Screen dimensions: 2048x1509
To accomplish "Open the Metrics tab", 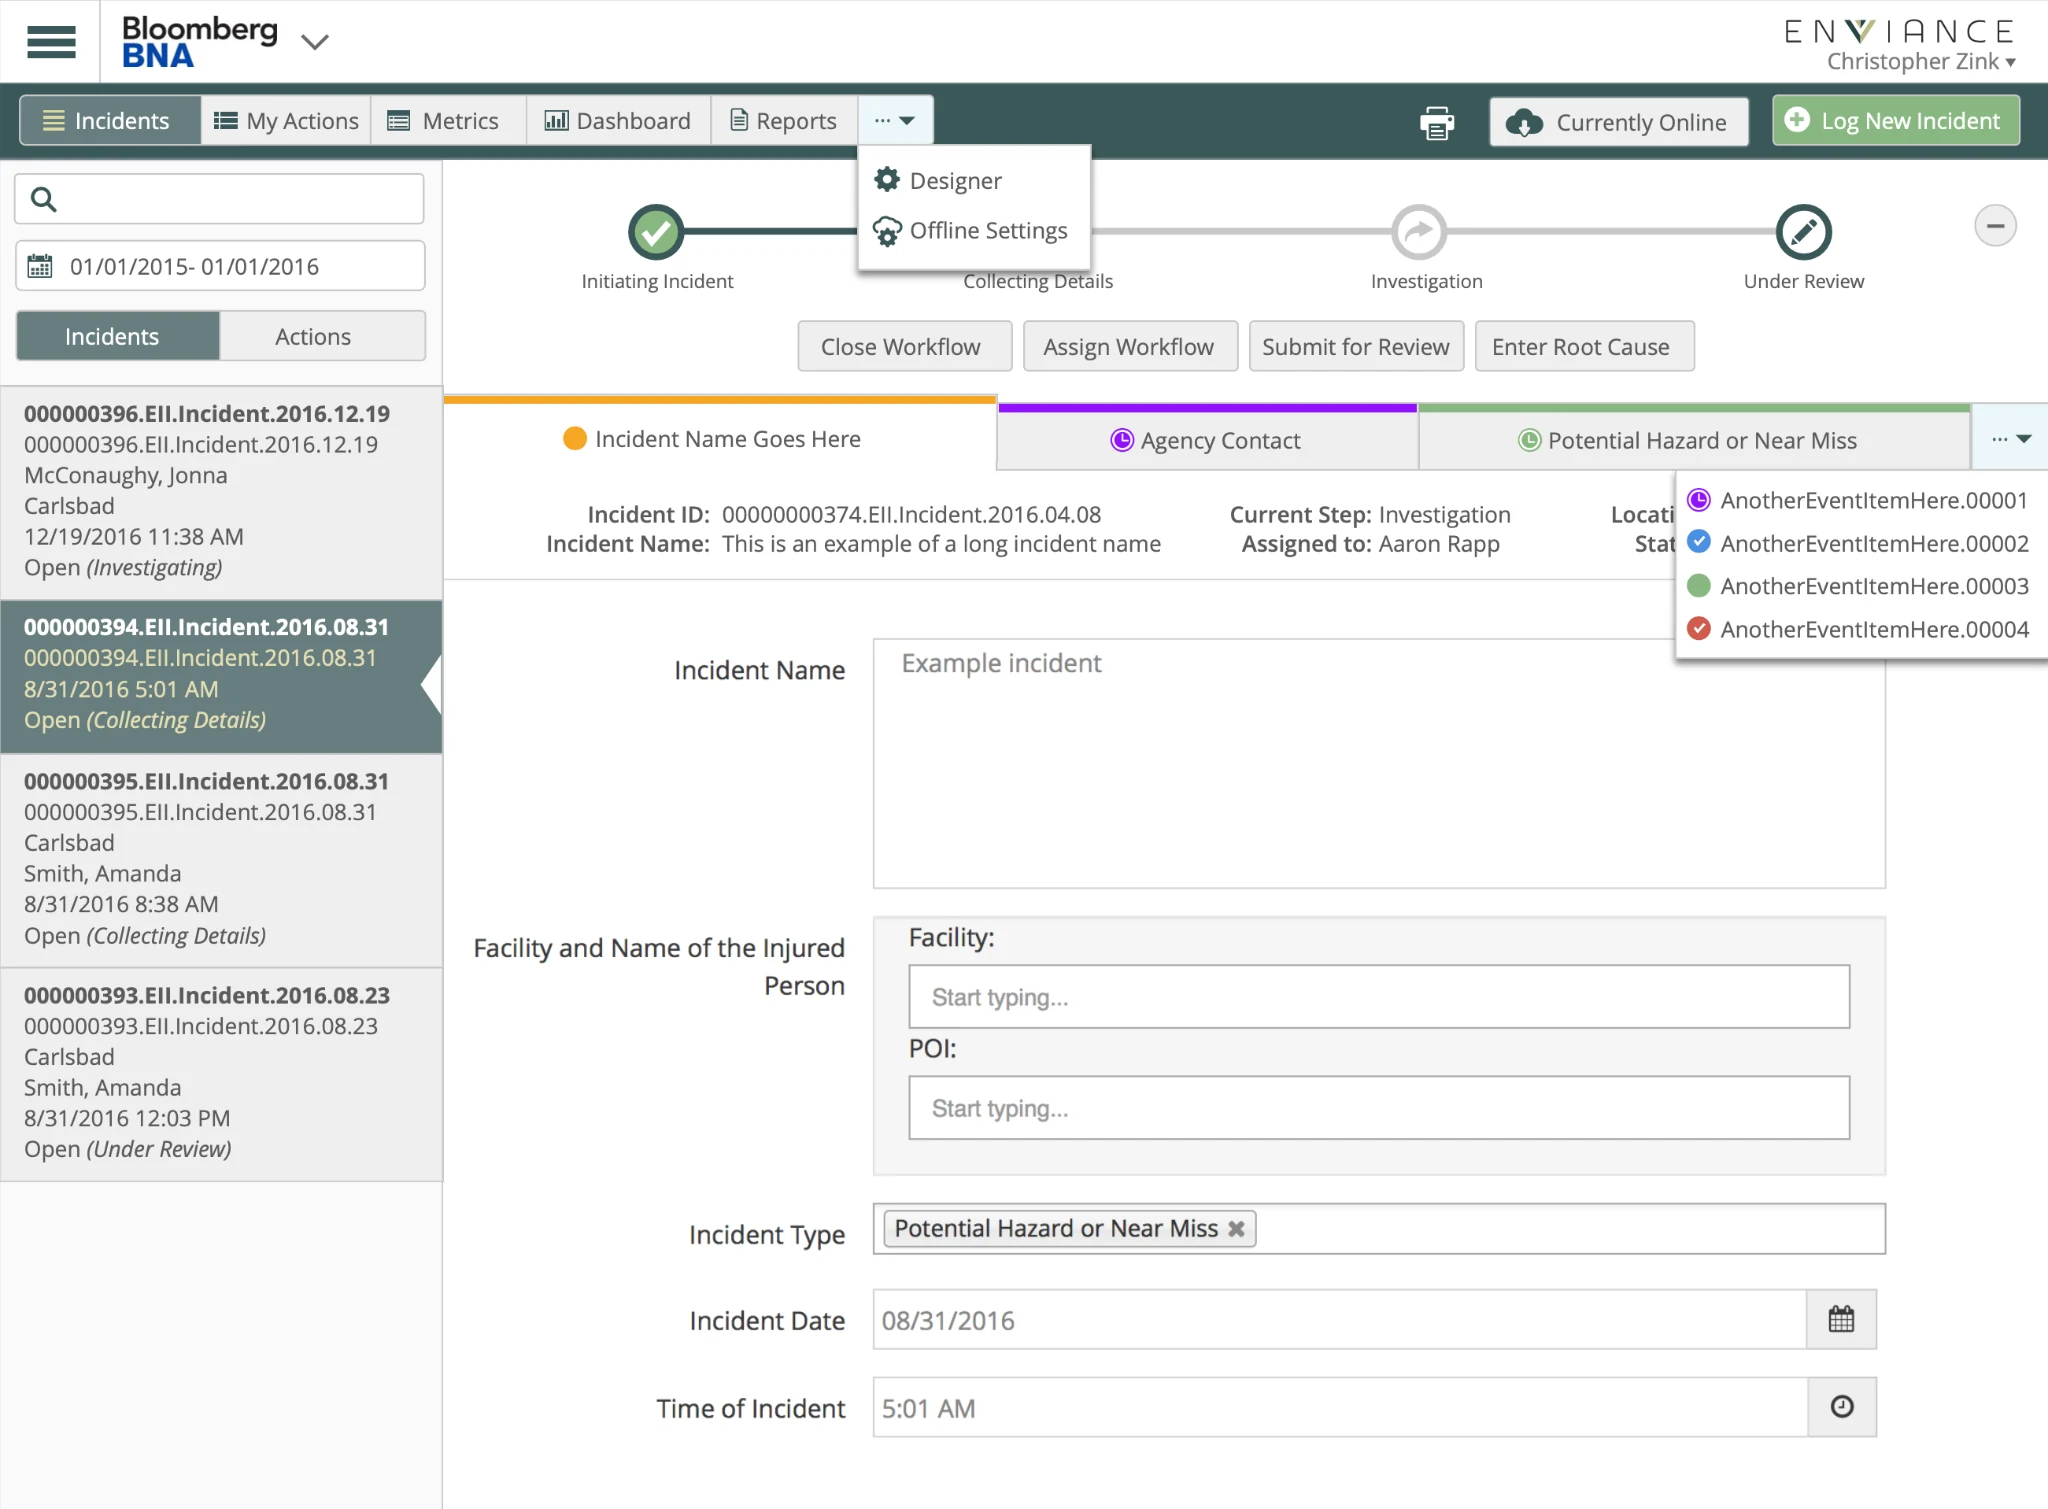I will (x=448, y=121).
